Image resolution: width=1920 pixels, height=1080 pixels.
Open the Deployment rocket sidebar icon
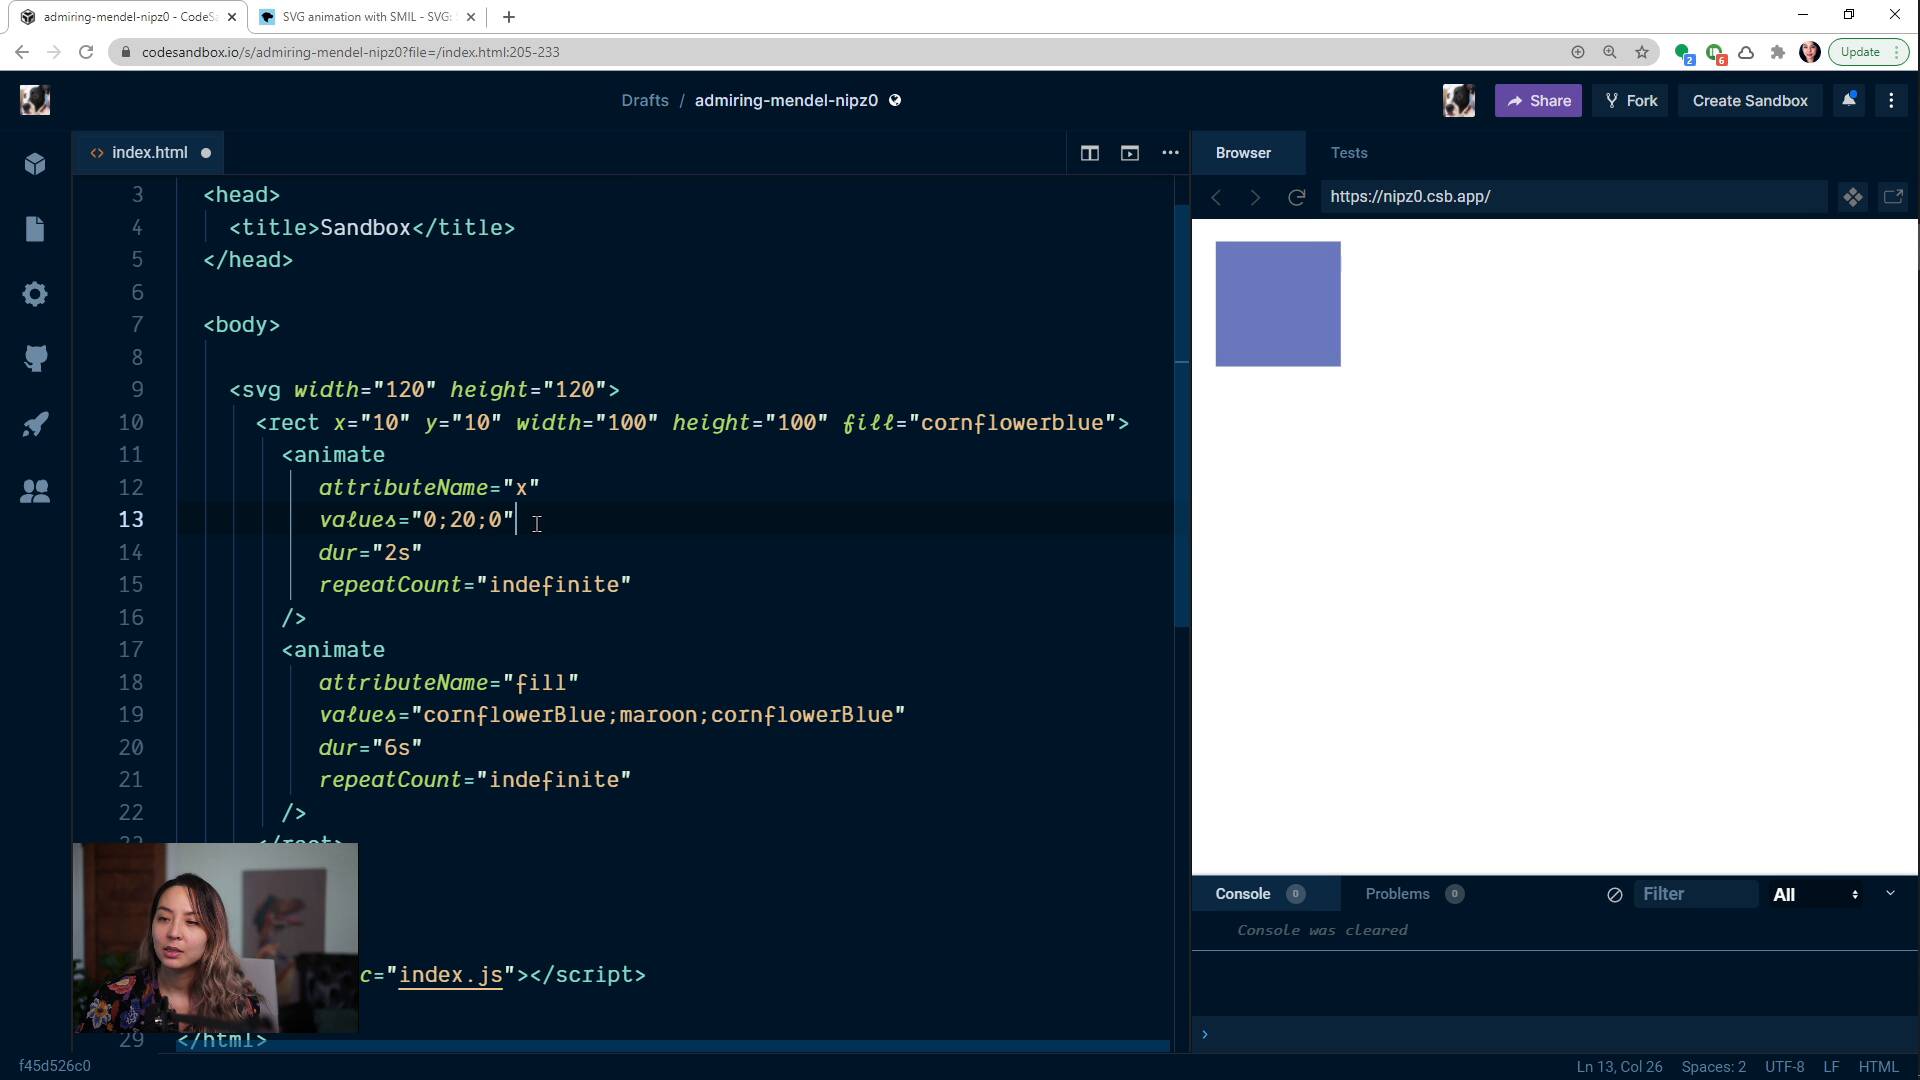pyautogui.click(x=35, y=424)
